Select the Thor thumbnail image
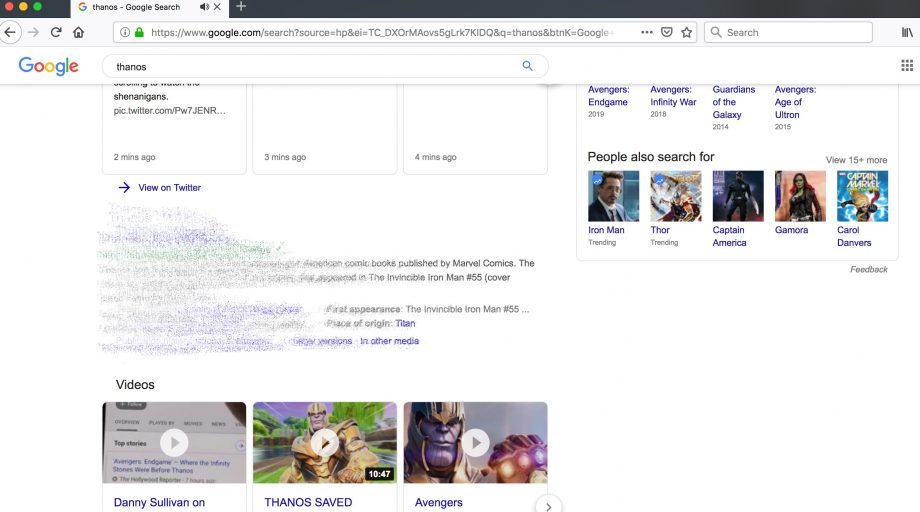This screenshot has width=920, height=512. [675, 196]
